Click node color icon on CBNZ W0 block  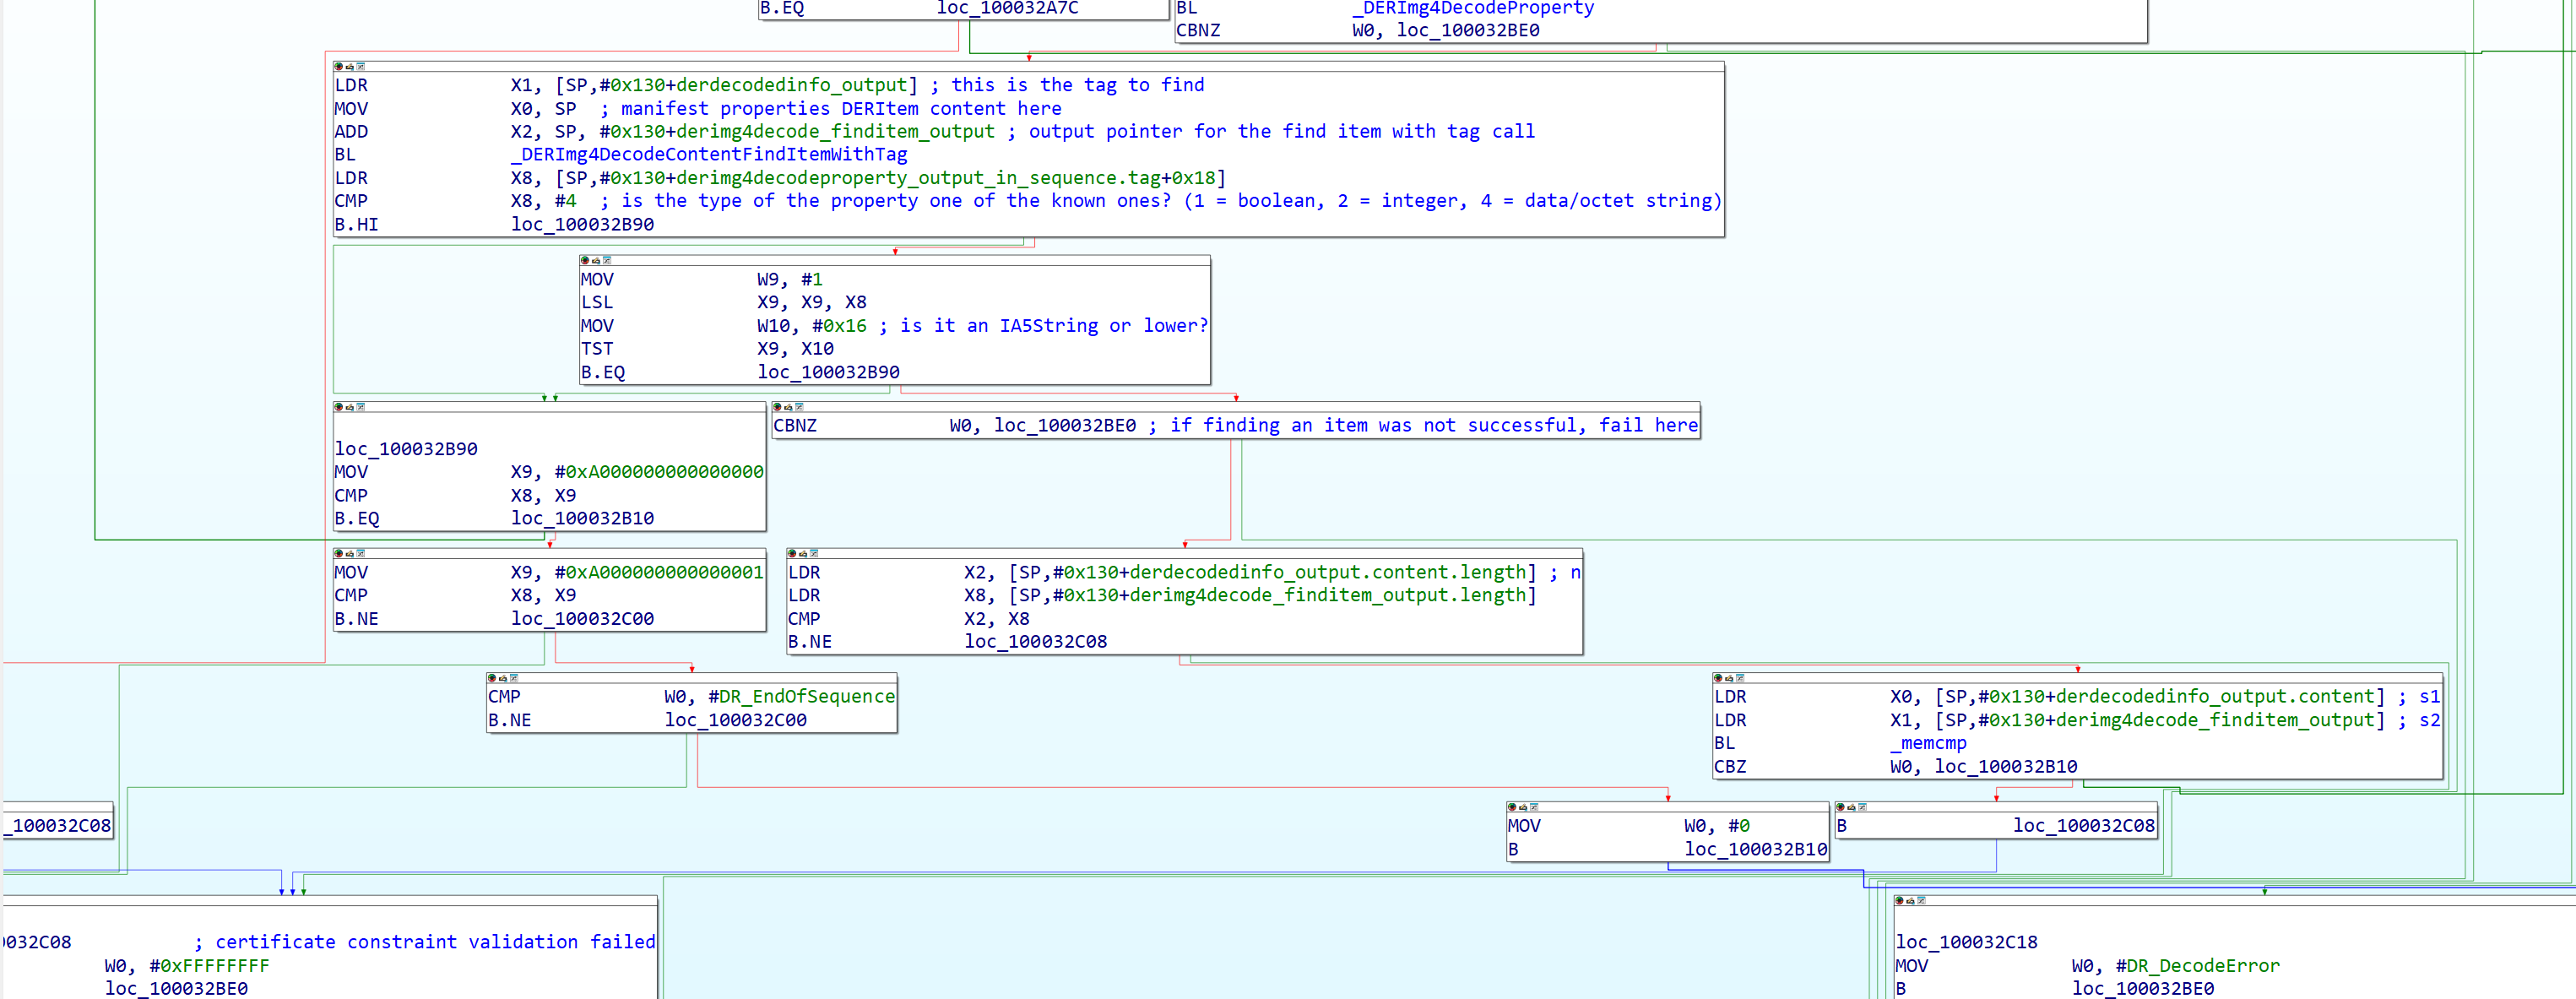point(777,407)
